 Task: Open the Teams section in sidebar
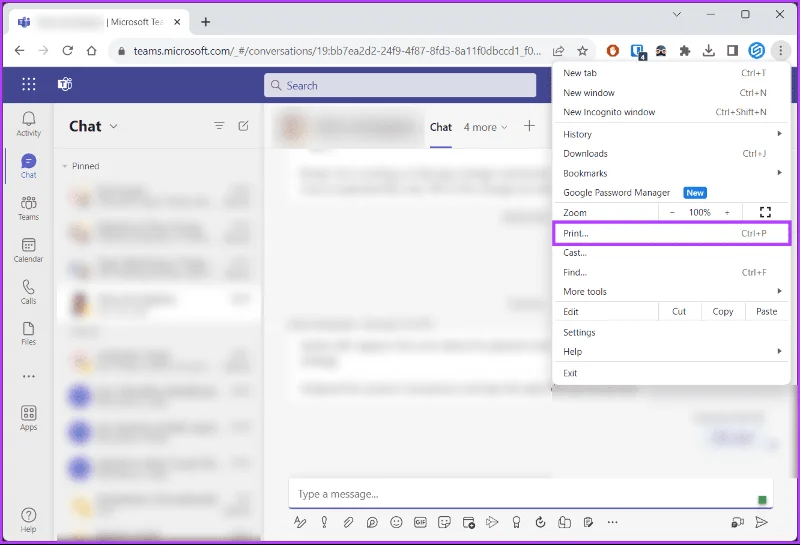click(x=29, y=208)
